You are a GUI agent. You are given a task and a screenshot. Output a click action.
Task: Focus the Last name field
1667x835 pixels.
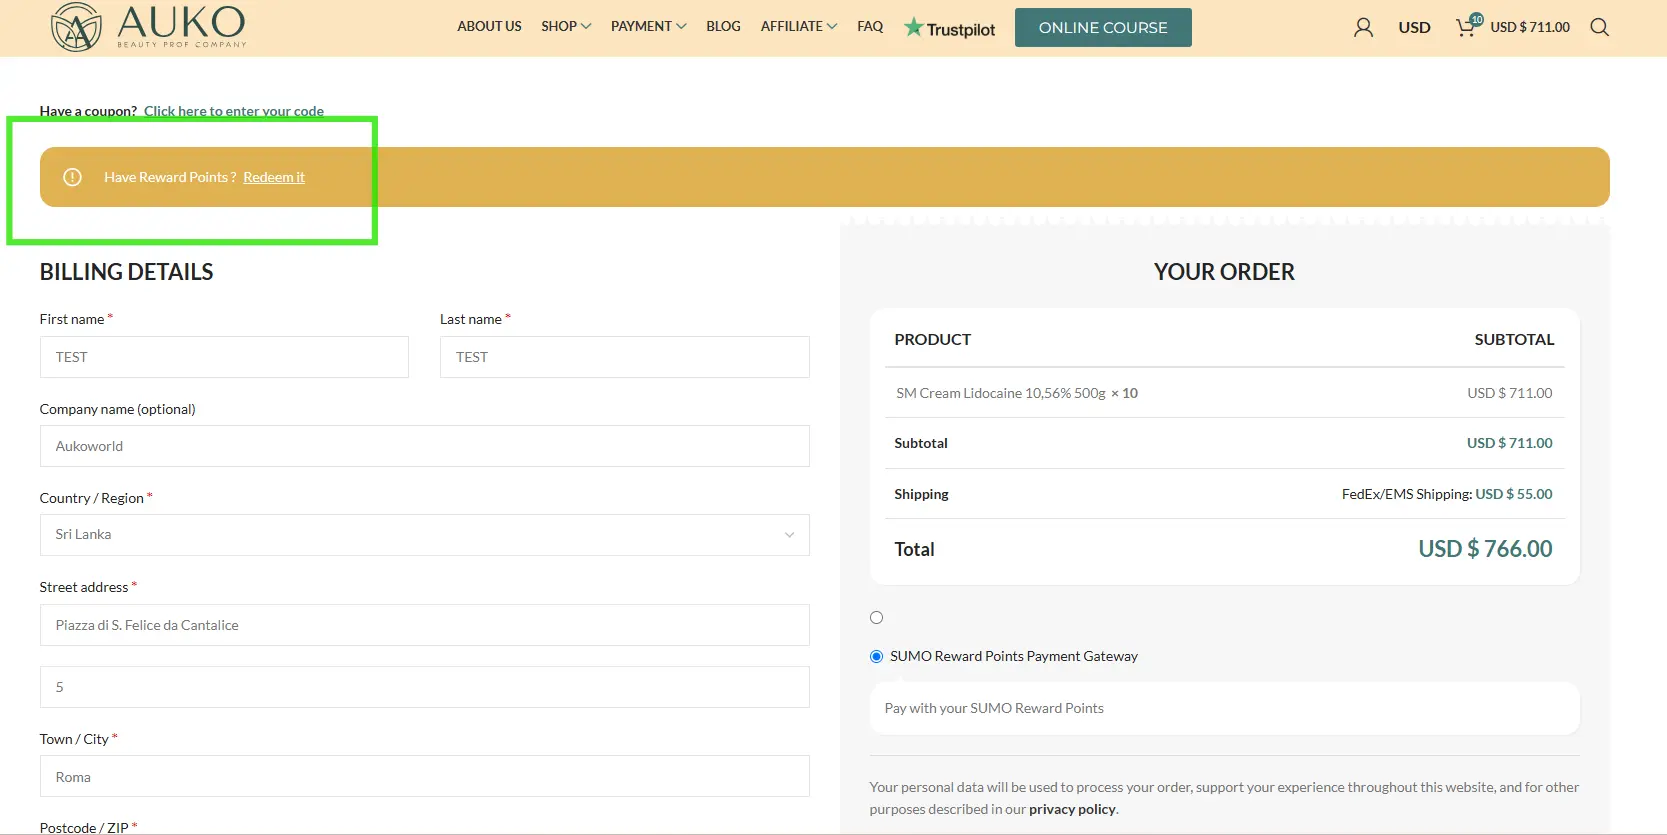point(625,357)
